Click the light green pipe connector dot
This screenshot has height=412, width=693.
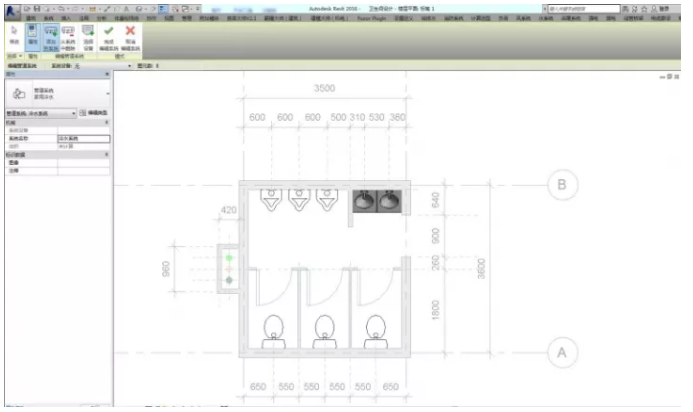click(x=229, y=258)
